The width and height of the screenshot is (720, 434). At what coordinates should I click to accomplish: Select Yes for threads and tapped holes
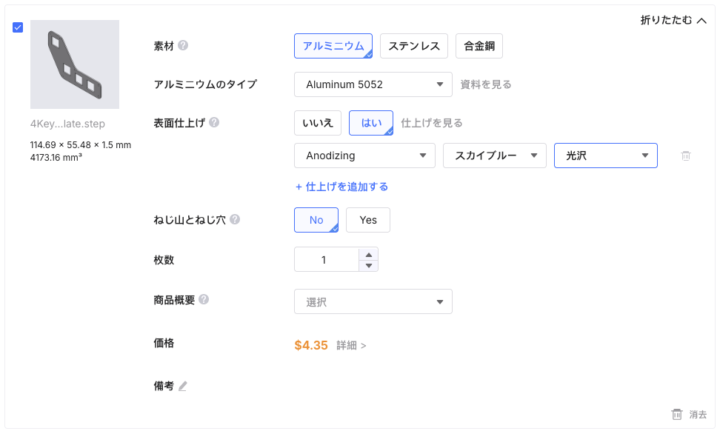(x=368, y=220)
